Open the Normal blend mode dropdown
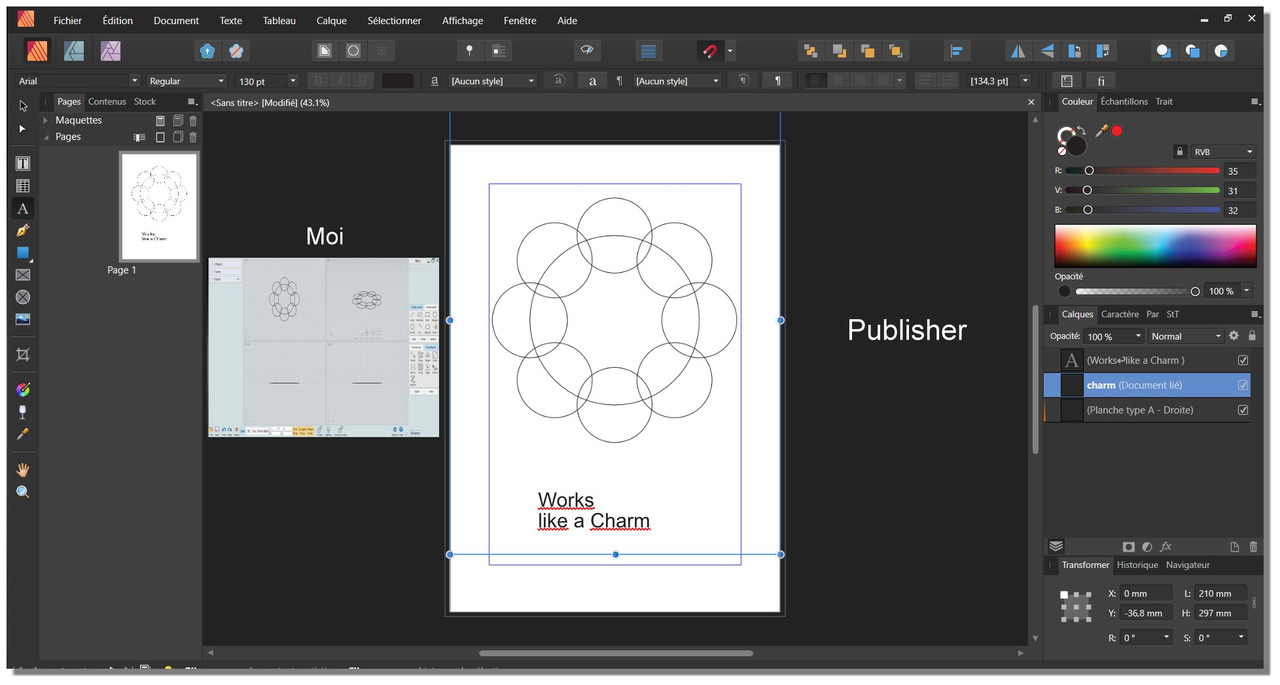Screen dimensions: 1280x685 coord(1186,336)
